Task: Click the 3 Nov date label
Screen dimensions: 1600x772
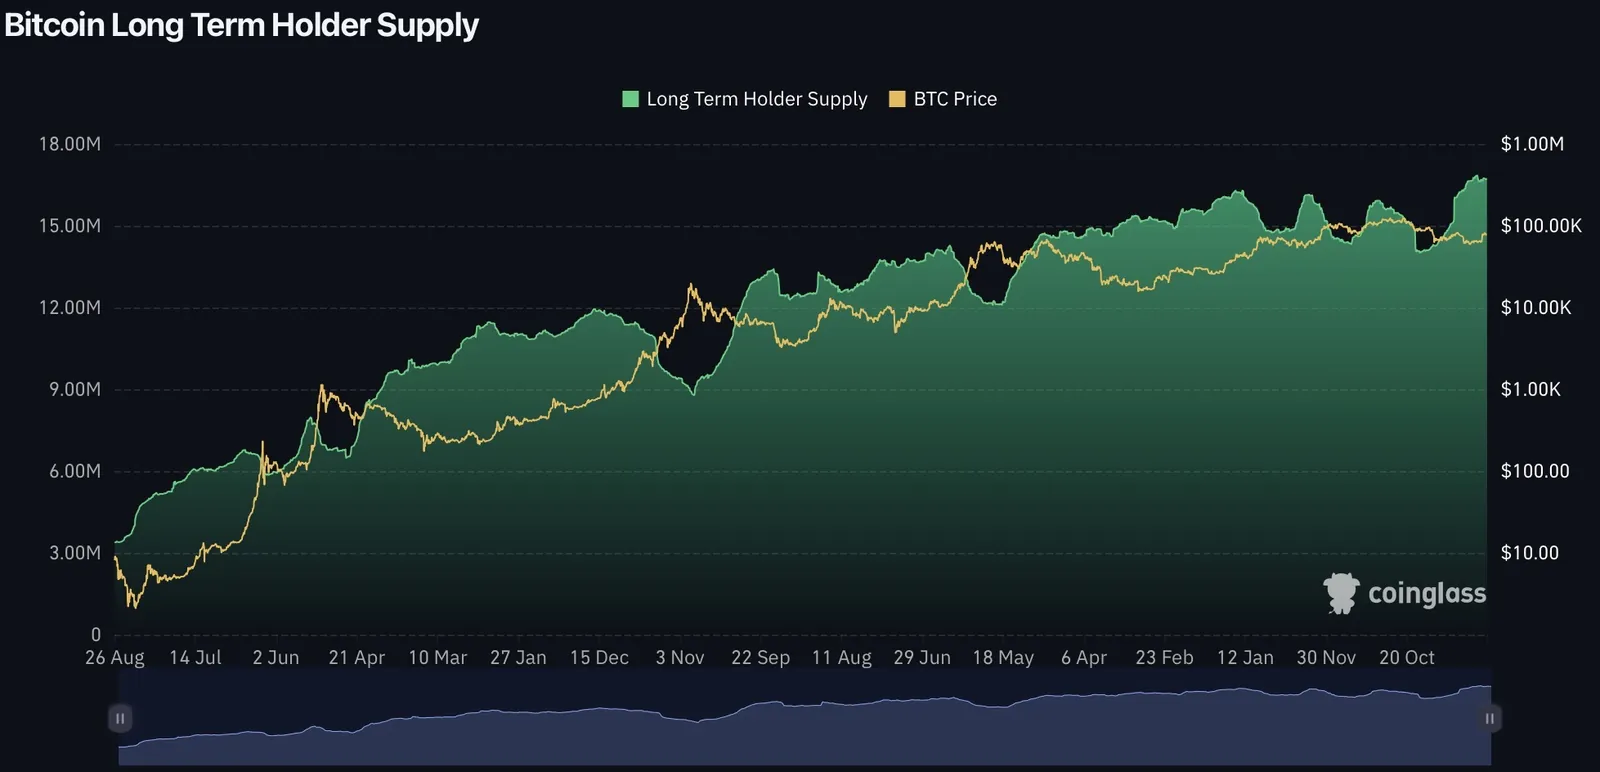Action: pos(680,658)
